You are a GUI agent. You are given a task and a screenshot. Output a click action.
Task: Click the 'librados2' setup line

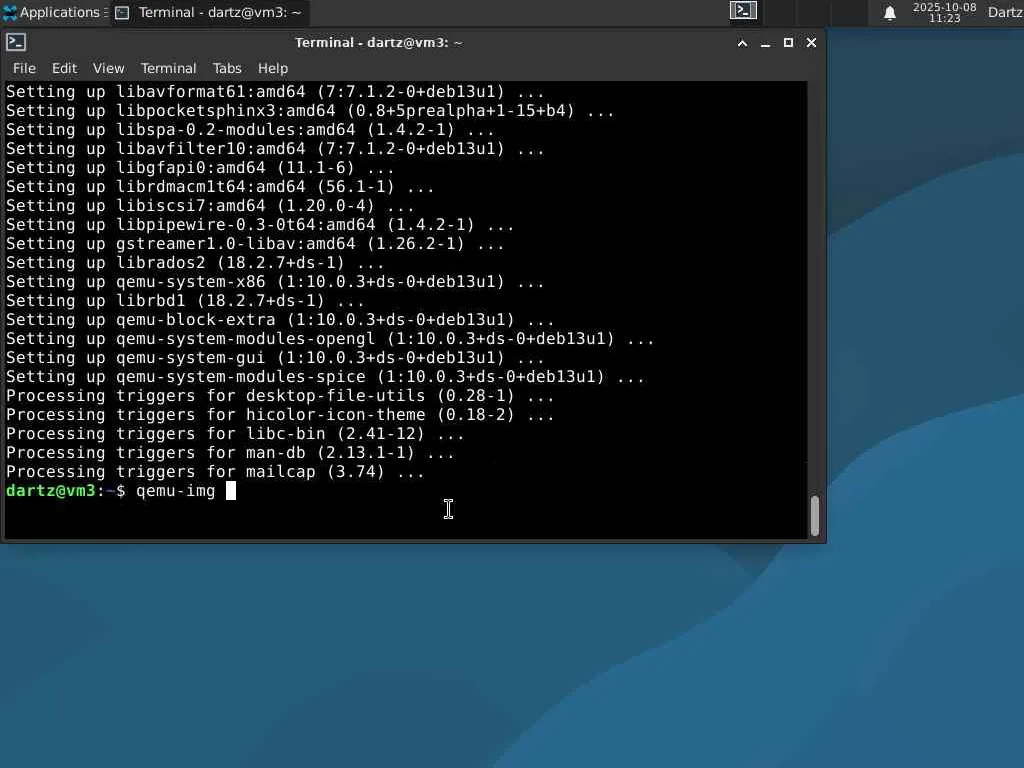195,263
